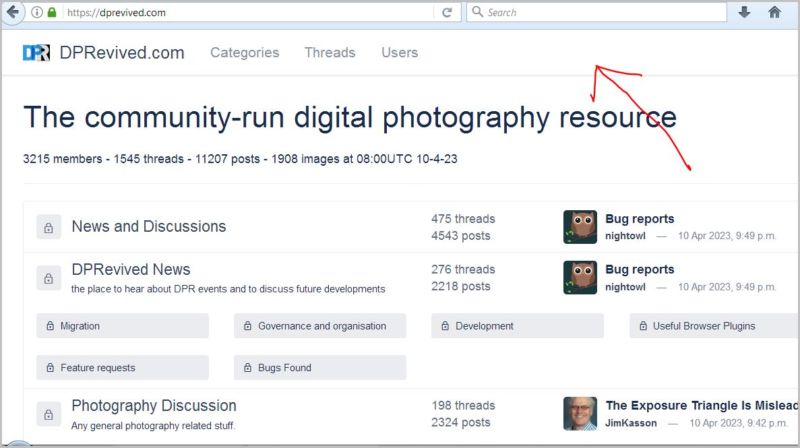The image size is (800, 448).
Task: Open site information icon in address bar
Action: click(x=37, y=12)
